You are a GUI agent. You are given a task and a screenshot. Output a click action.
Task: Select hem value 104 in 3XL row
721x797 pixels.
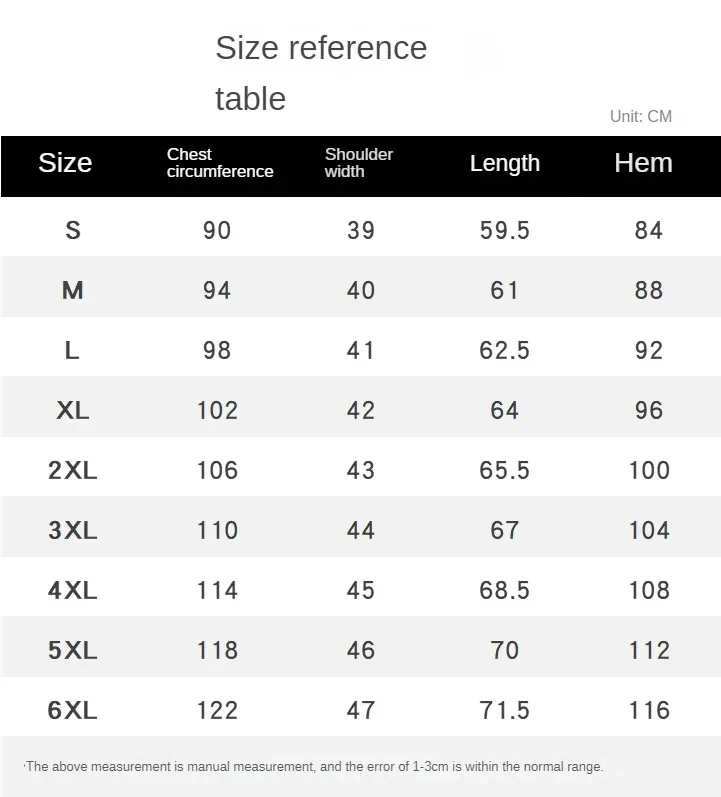coord(649,530)
